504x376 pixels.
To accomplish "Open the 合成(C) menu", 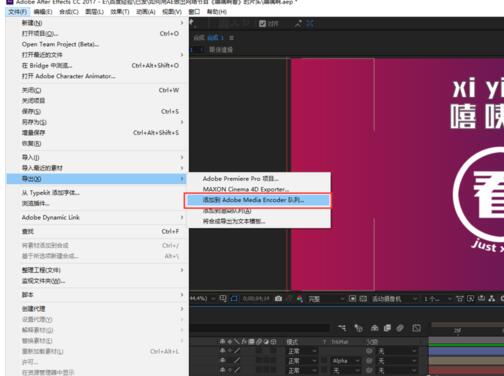I will click(69, 12).
